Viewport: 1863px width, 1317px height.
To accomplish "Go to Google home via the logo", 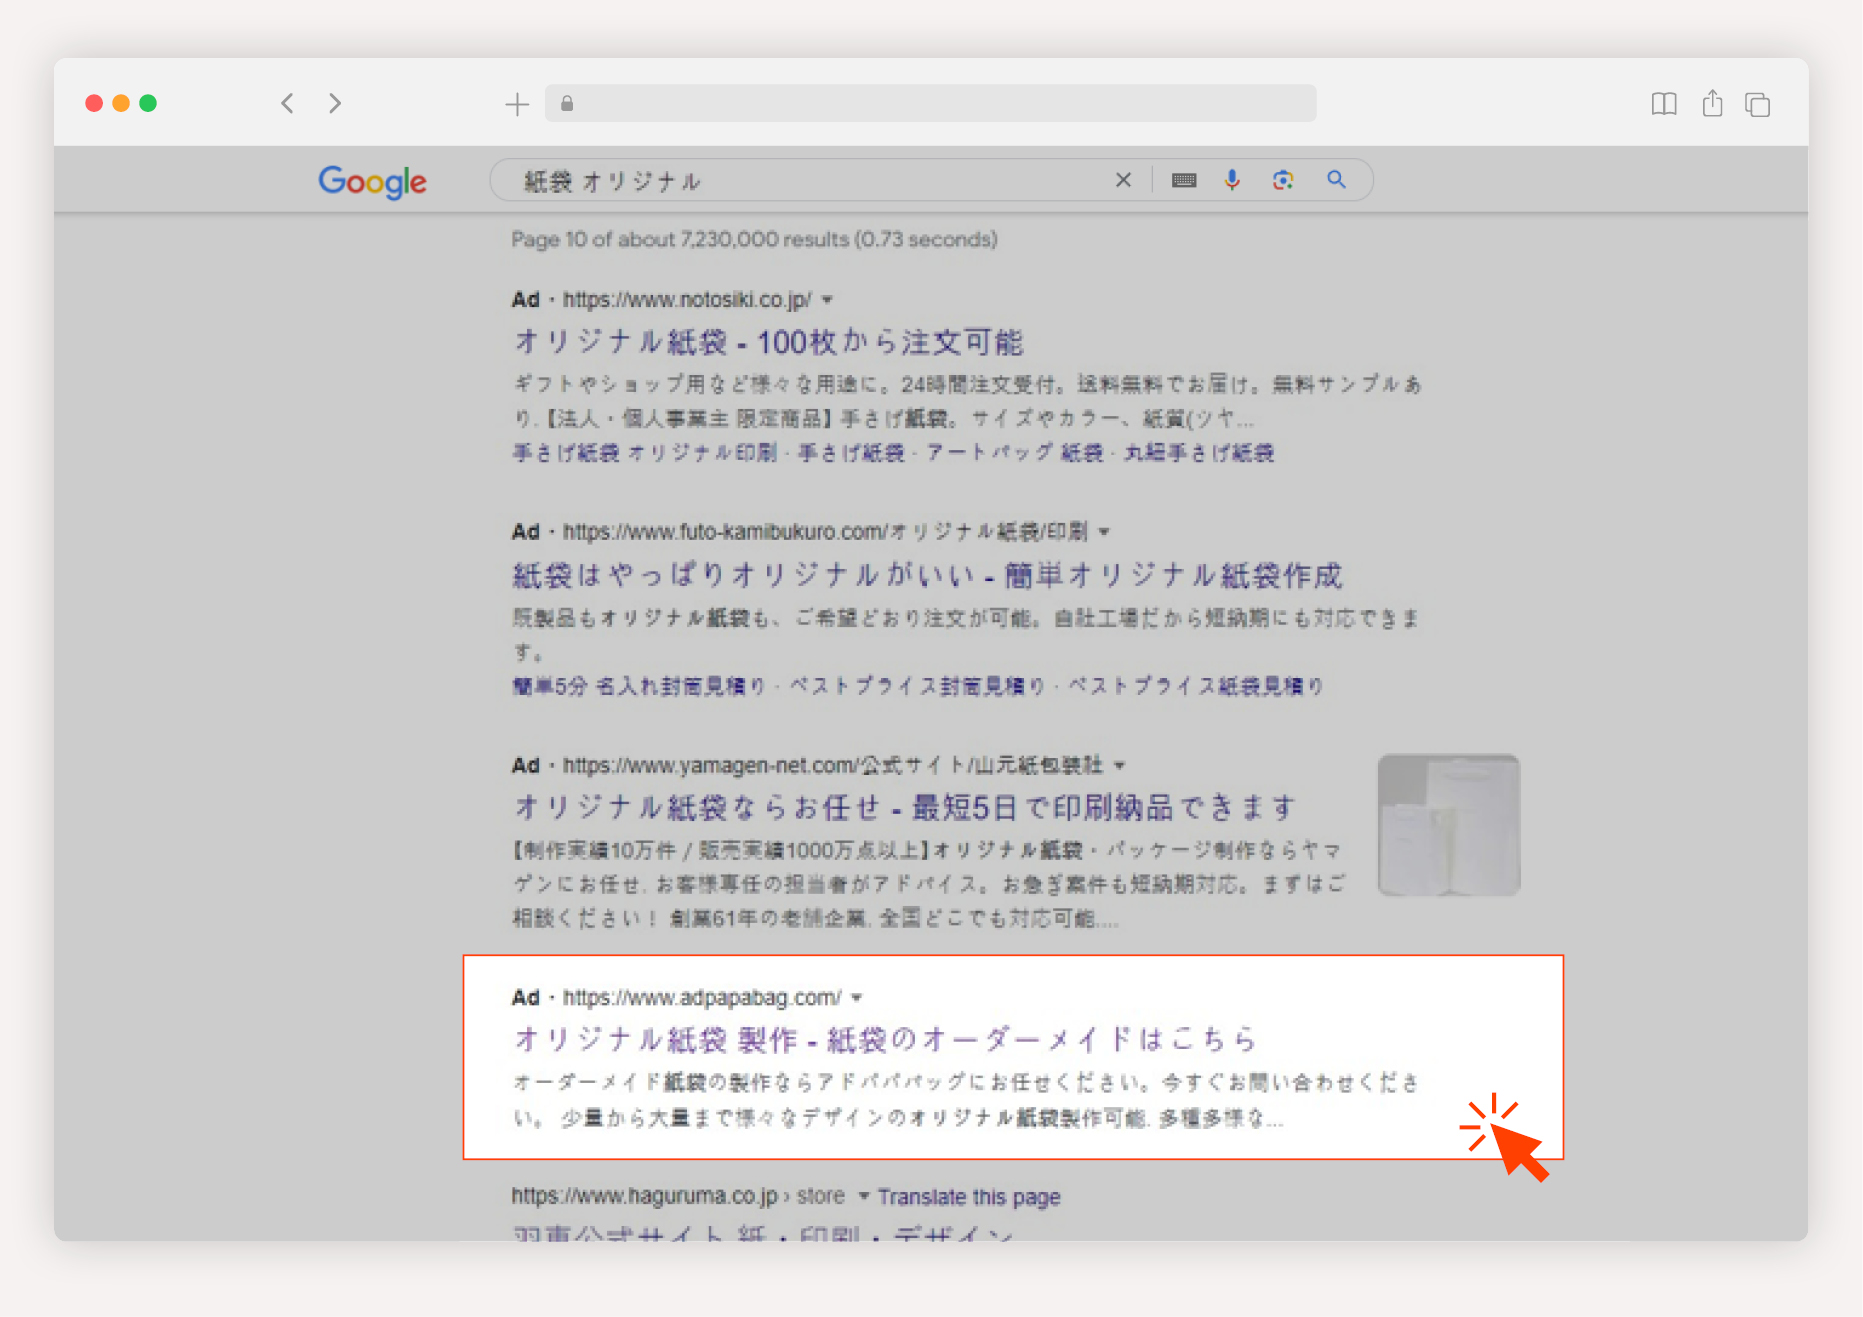I will tap(372, 182).
